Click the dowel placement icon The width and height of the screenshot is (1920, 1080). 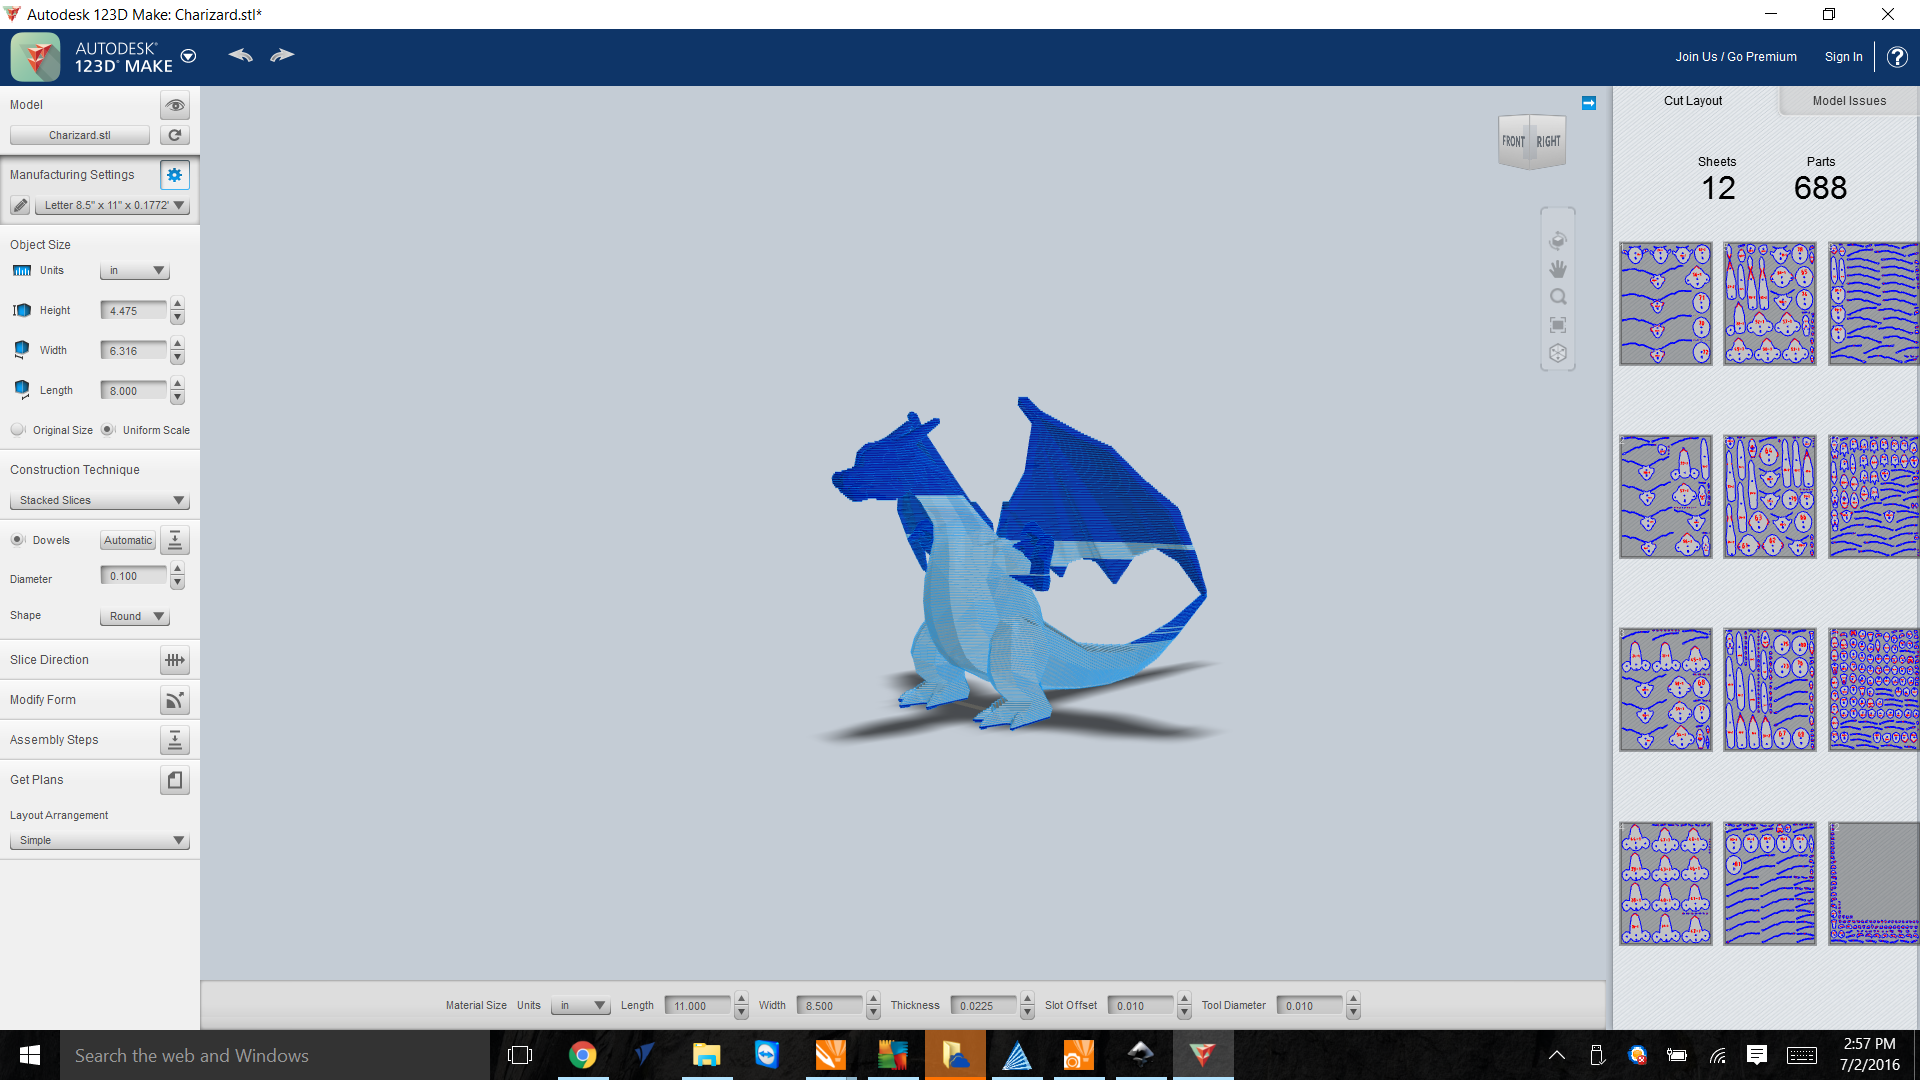(x=175, y=540)
